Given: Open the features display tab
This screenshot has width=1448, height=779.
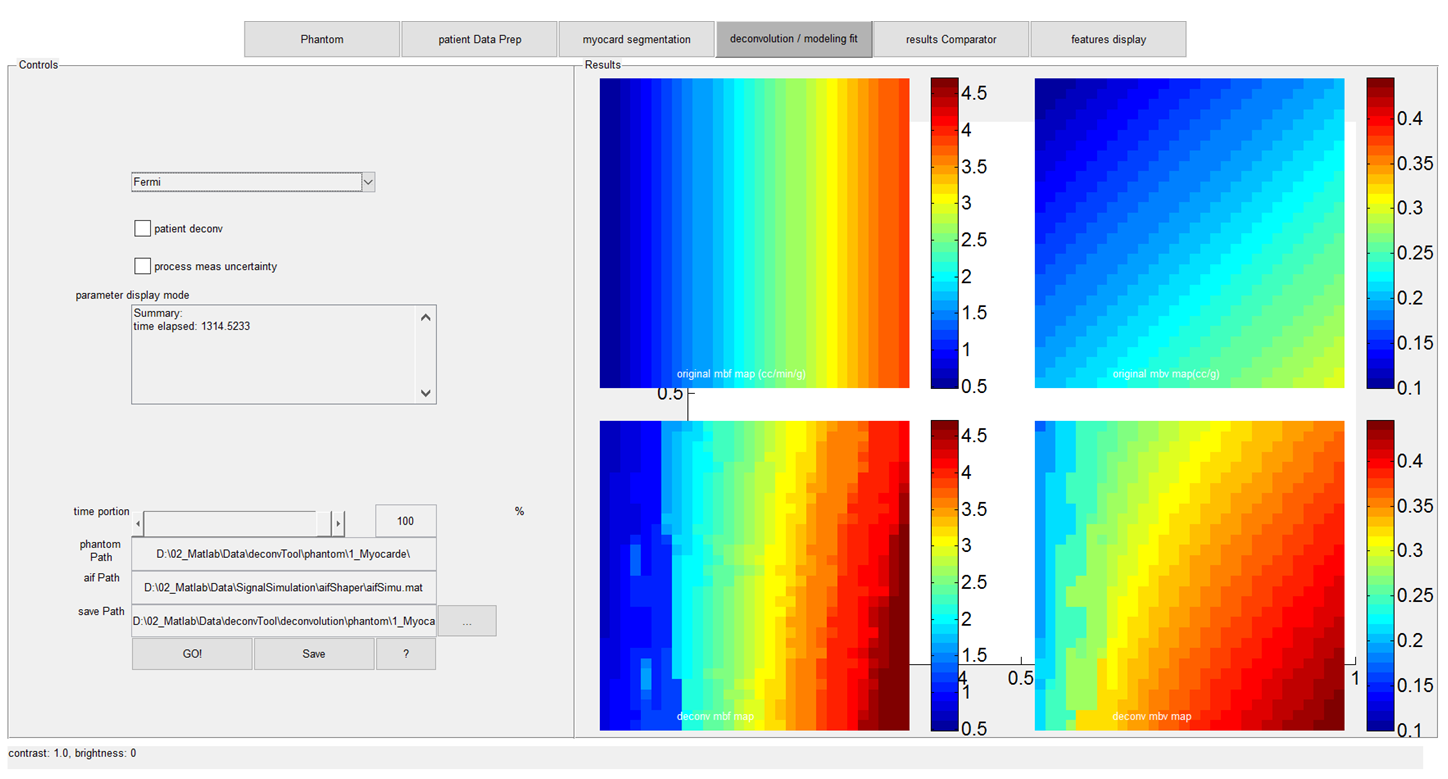Looking at the screenshot, I should pyautogui.click(x=1108, y=39).
